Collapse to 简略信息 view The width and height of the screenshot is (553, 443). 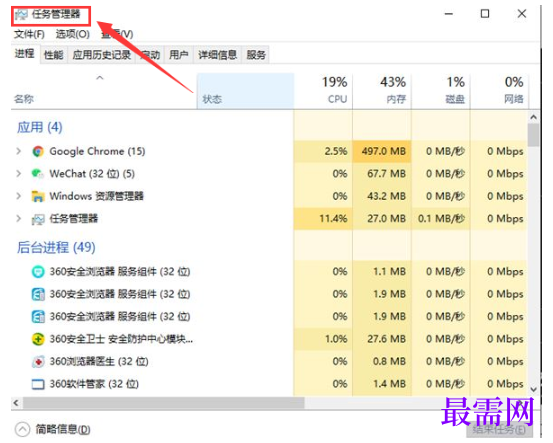[53, 429]
